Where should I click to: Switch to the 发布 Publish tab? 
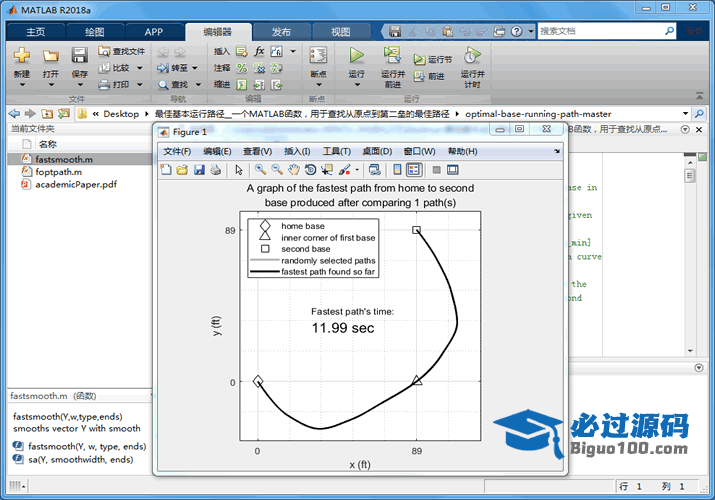pyautogui.click(x=281, y=32)
